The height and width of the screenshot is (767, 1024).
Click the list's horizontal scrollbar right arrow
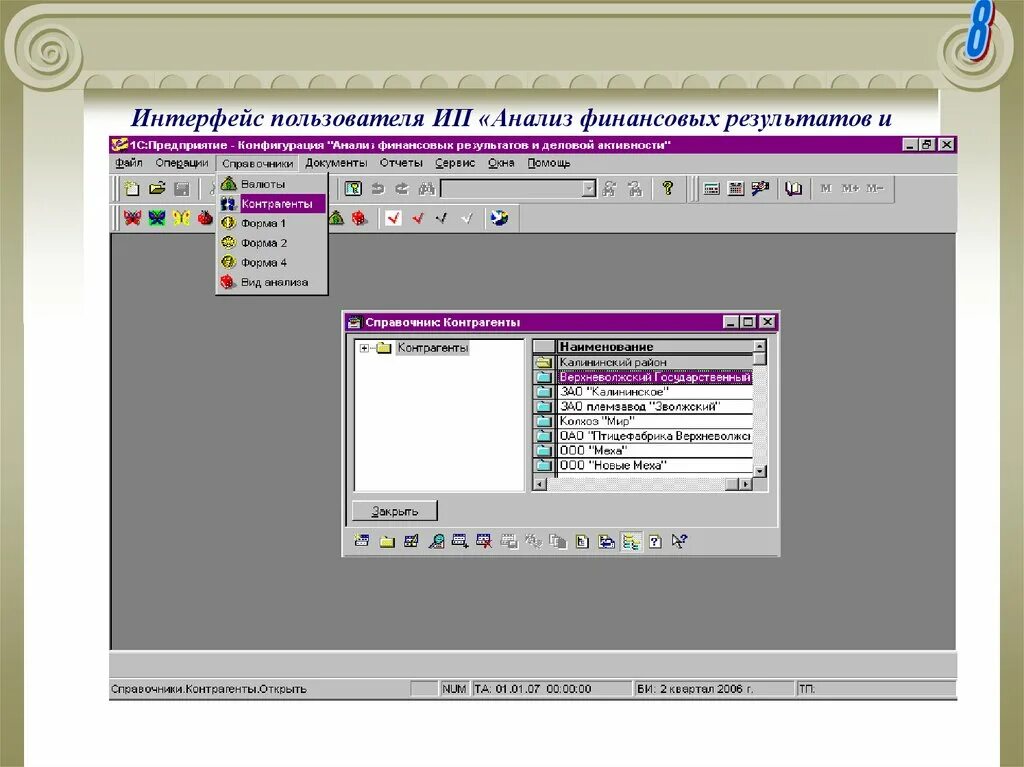tap(746, 484)
